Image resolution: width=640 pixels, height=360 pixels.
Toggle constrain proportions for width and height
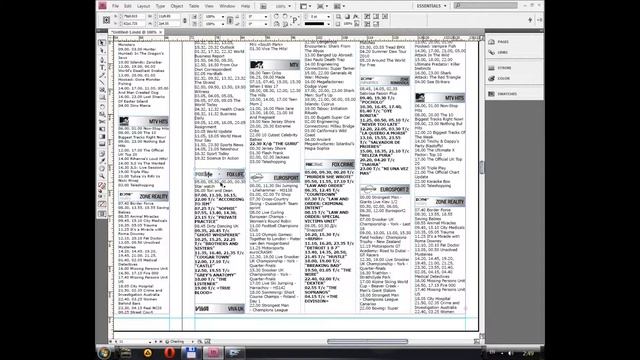[x=185, y=20]
